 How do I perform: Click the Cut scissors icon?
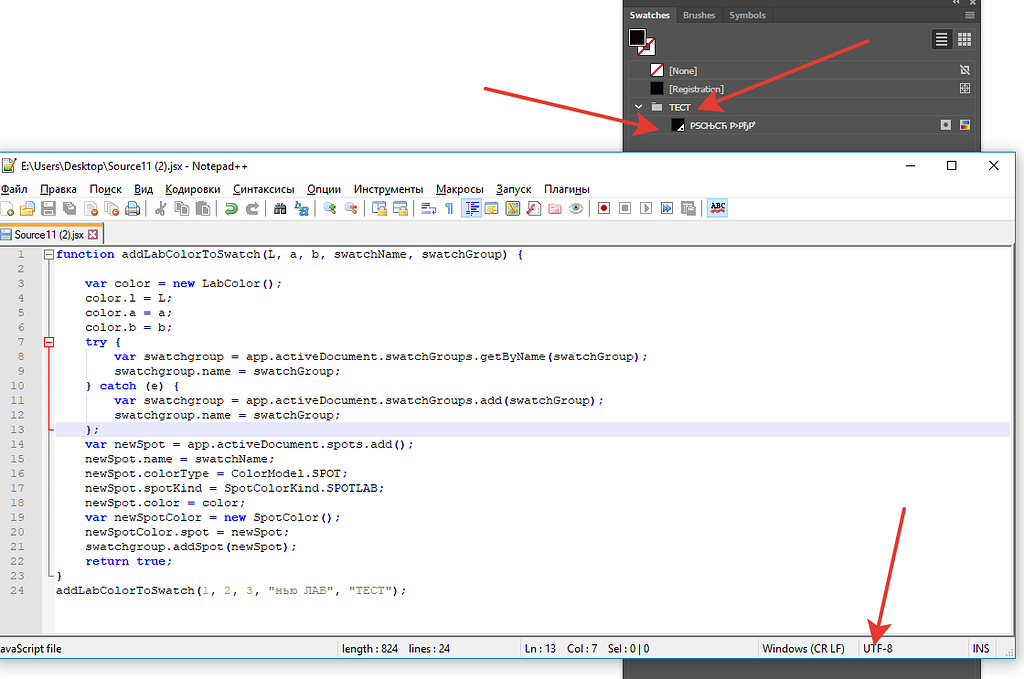161,208
